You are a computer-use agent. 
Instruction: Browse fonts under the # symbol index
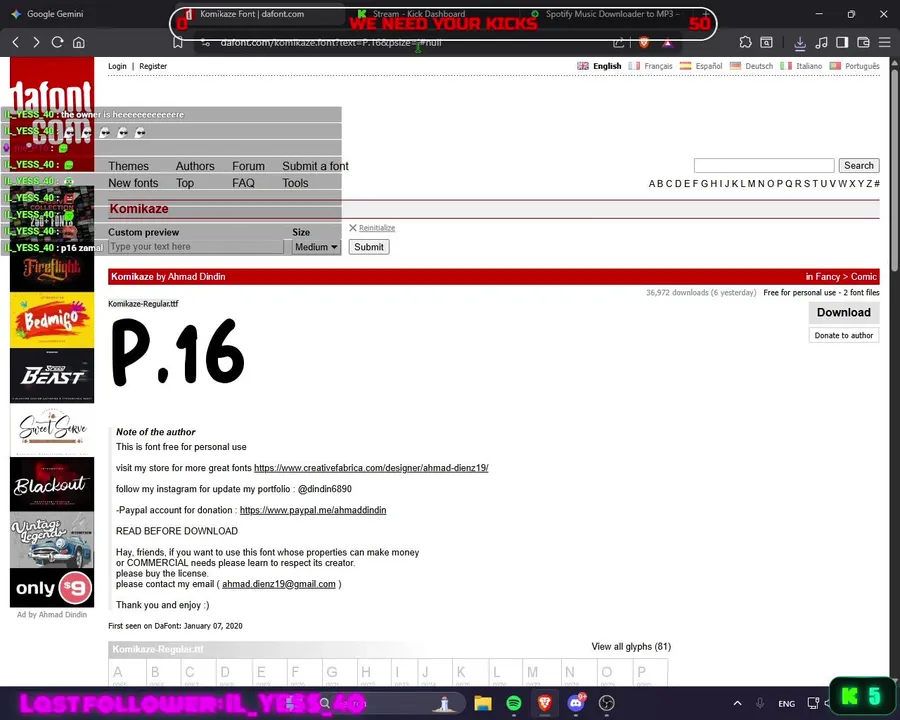876,184
